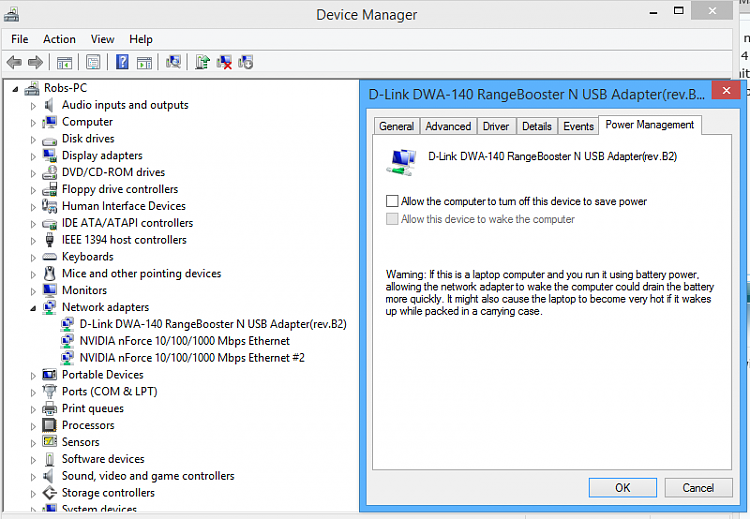Image resolution: width=750 pixels, height=519 pixels.
Task: Switch to the General tab
Action: [x=397, y=126]
